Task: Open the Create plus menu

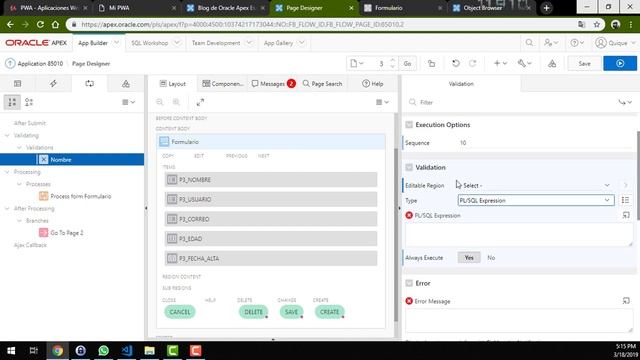Action: pyautogui.click(x=500, y=64)
